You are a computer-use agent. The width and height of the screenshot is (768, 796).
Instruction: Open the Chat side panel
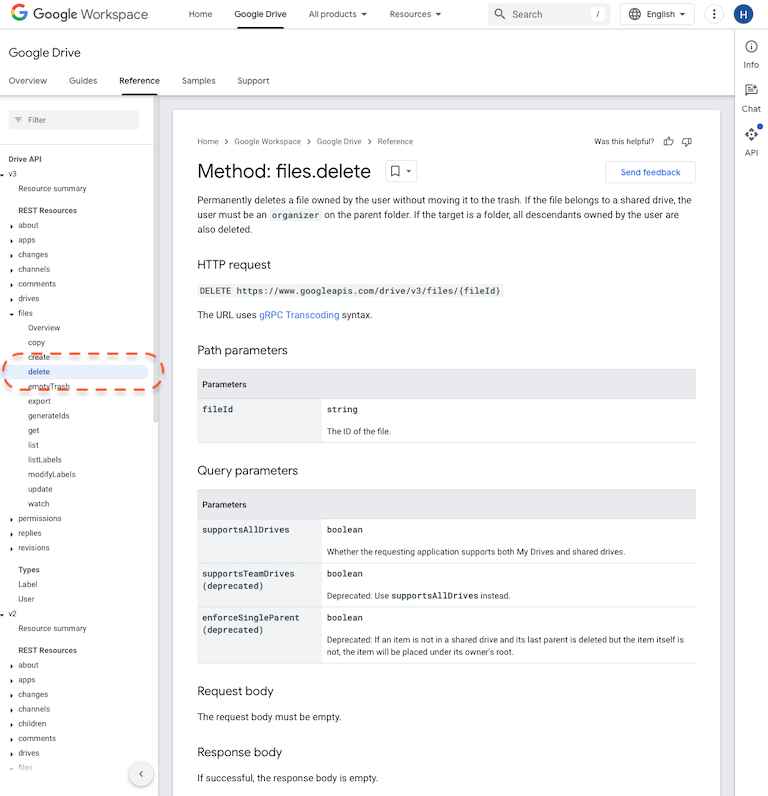(751, 97)
